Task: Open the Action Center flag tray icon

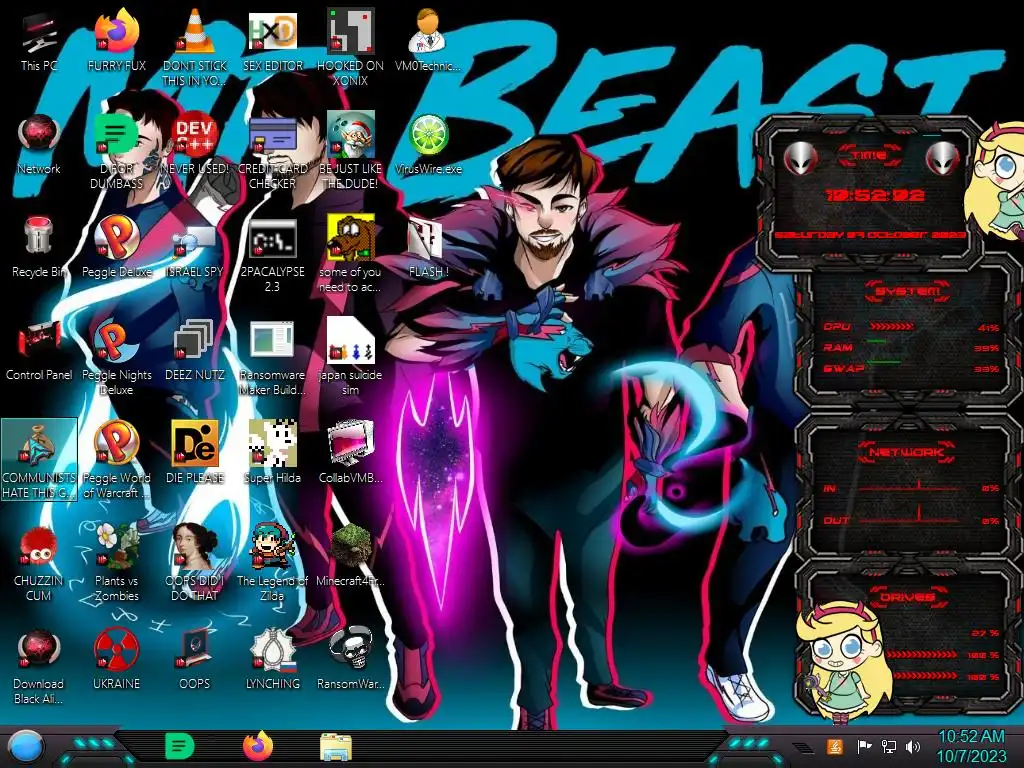Action: tap(863, 746)
